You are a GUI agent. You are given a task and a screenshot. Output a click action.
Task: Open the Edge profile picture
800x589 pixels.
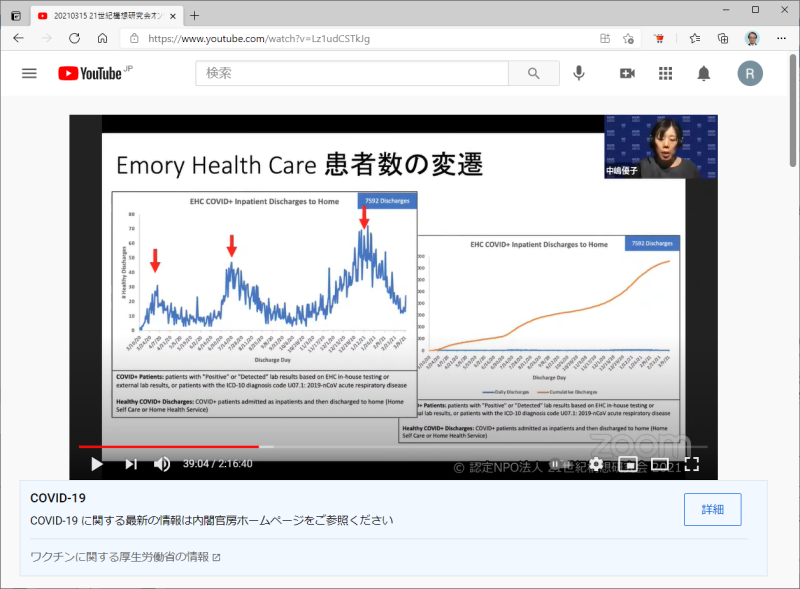point(752,38)
